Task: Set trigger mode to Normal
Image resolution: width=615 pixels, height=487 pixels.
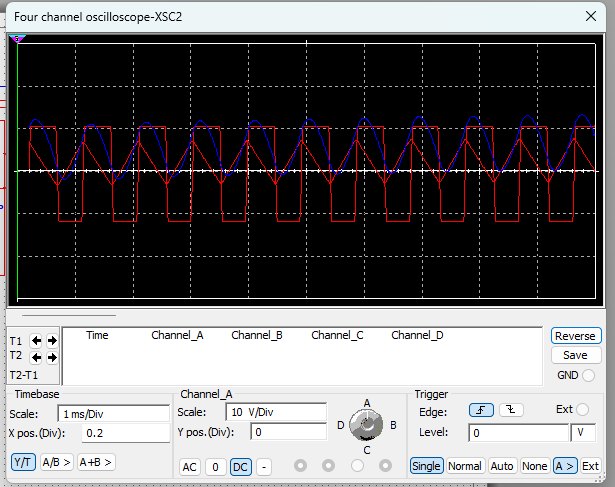Action: (465, 466)
